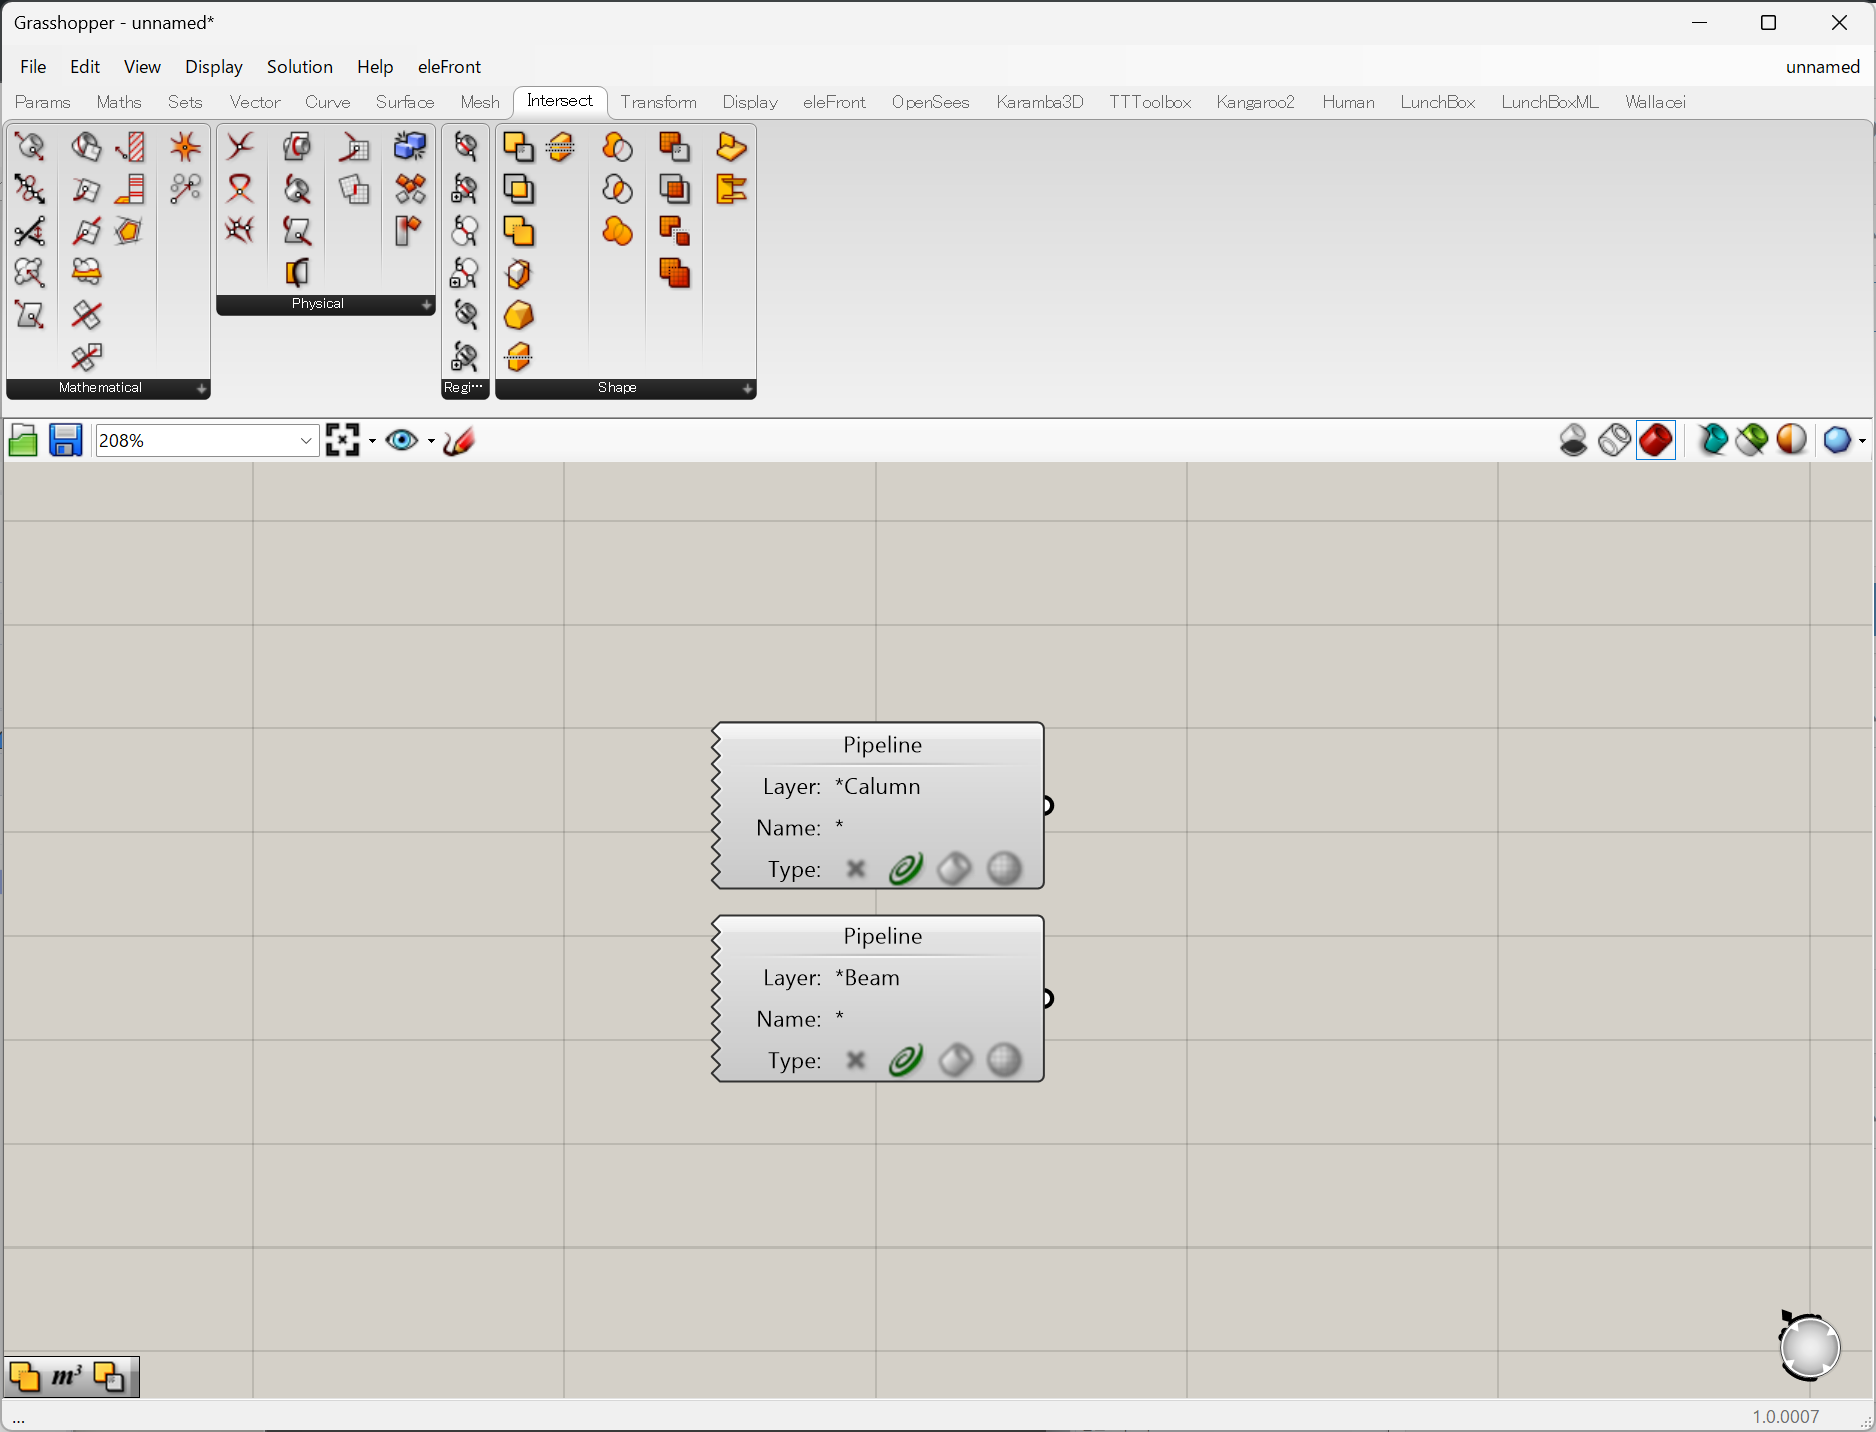Toggle point type filter on Calumn pipeline
1876x1432 pixels.
point(855,869)
